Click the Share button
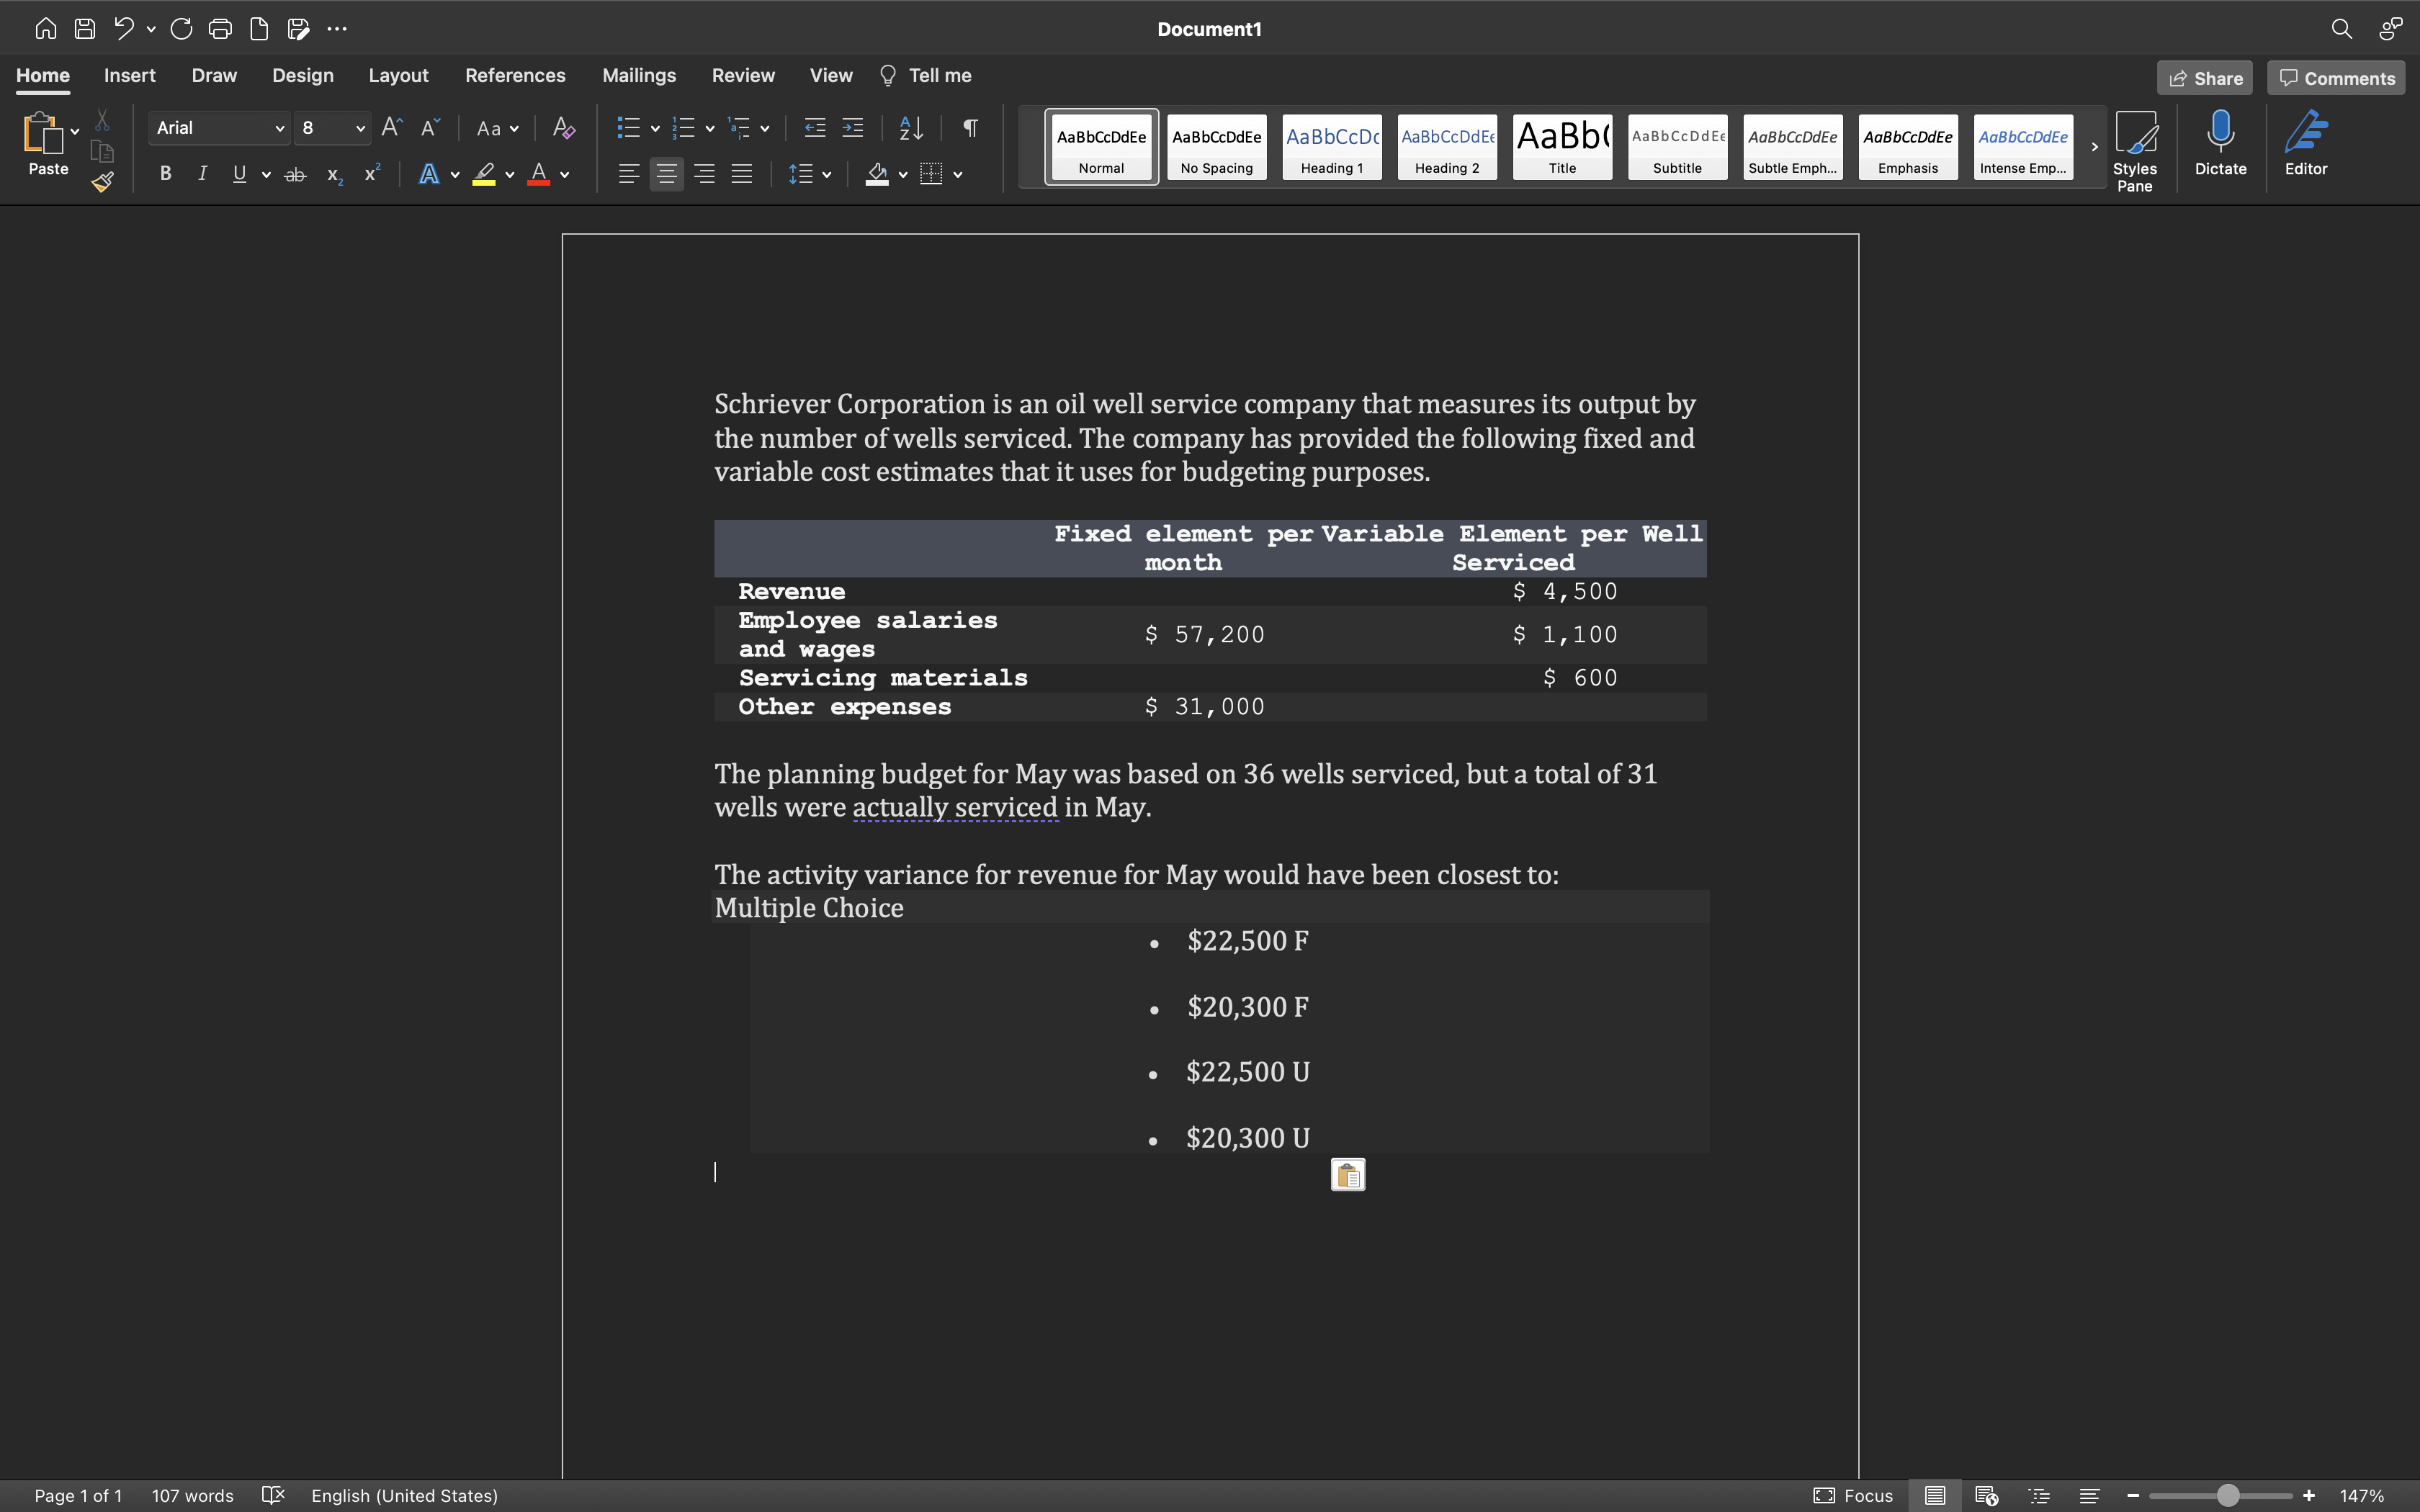 click(2204, 78)
